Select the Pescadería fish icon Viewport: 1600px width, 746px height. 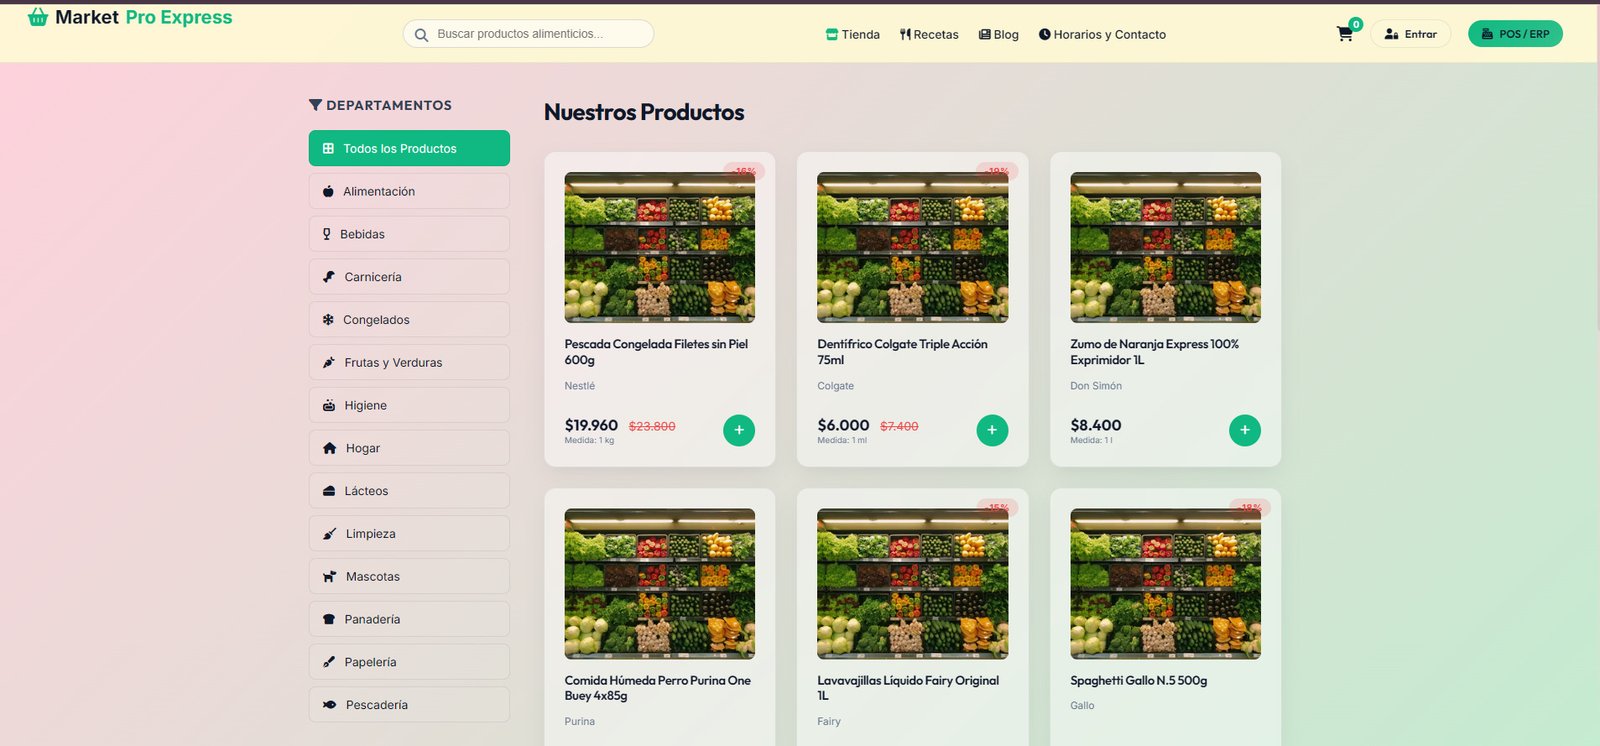point(330,705)
